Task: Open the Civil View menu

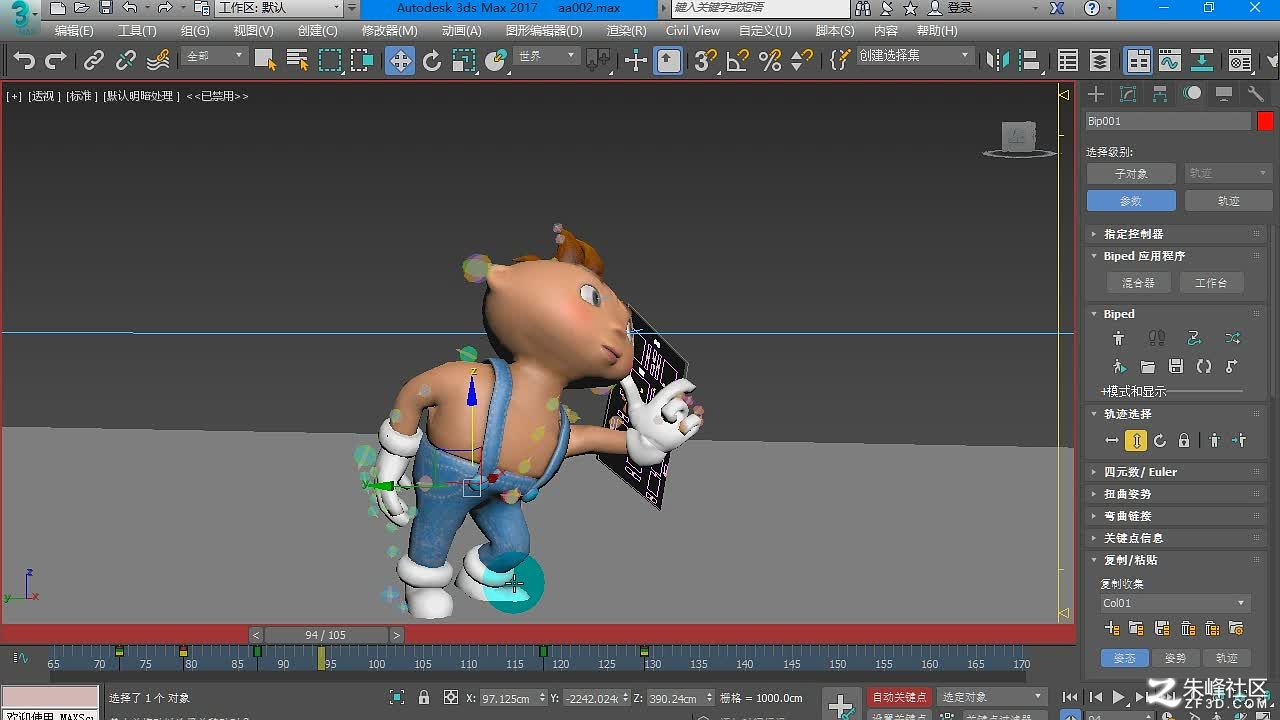Action: click(x=693, y=31)
